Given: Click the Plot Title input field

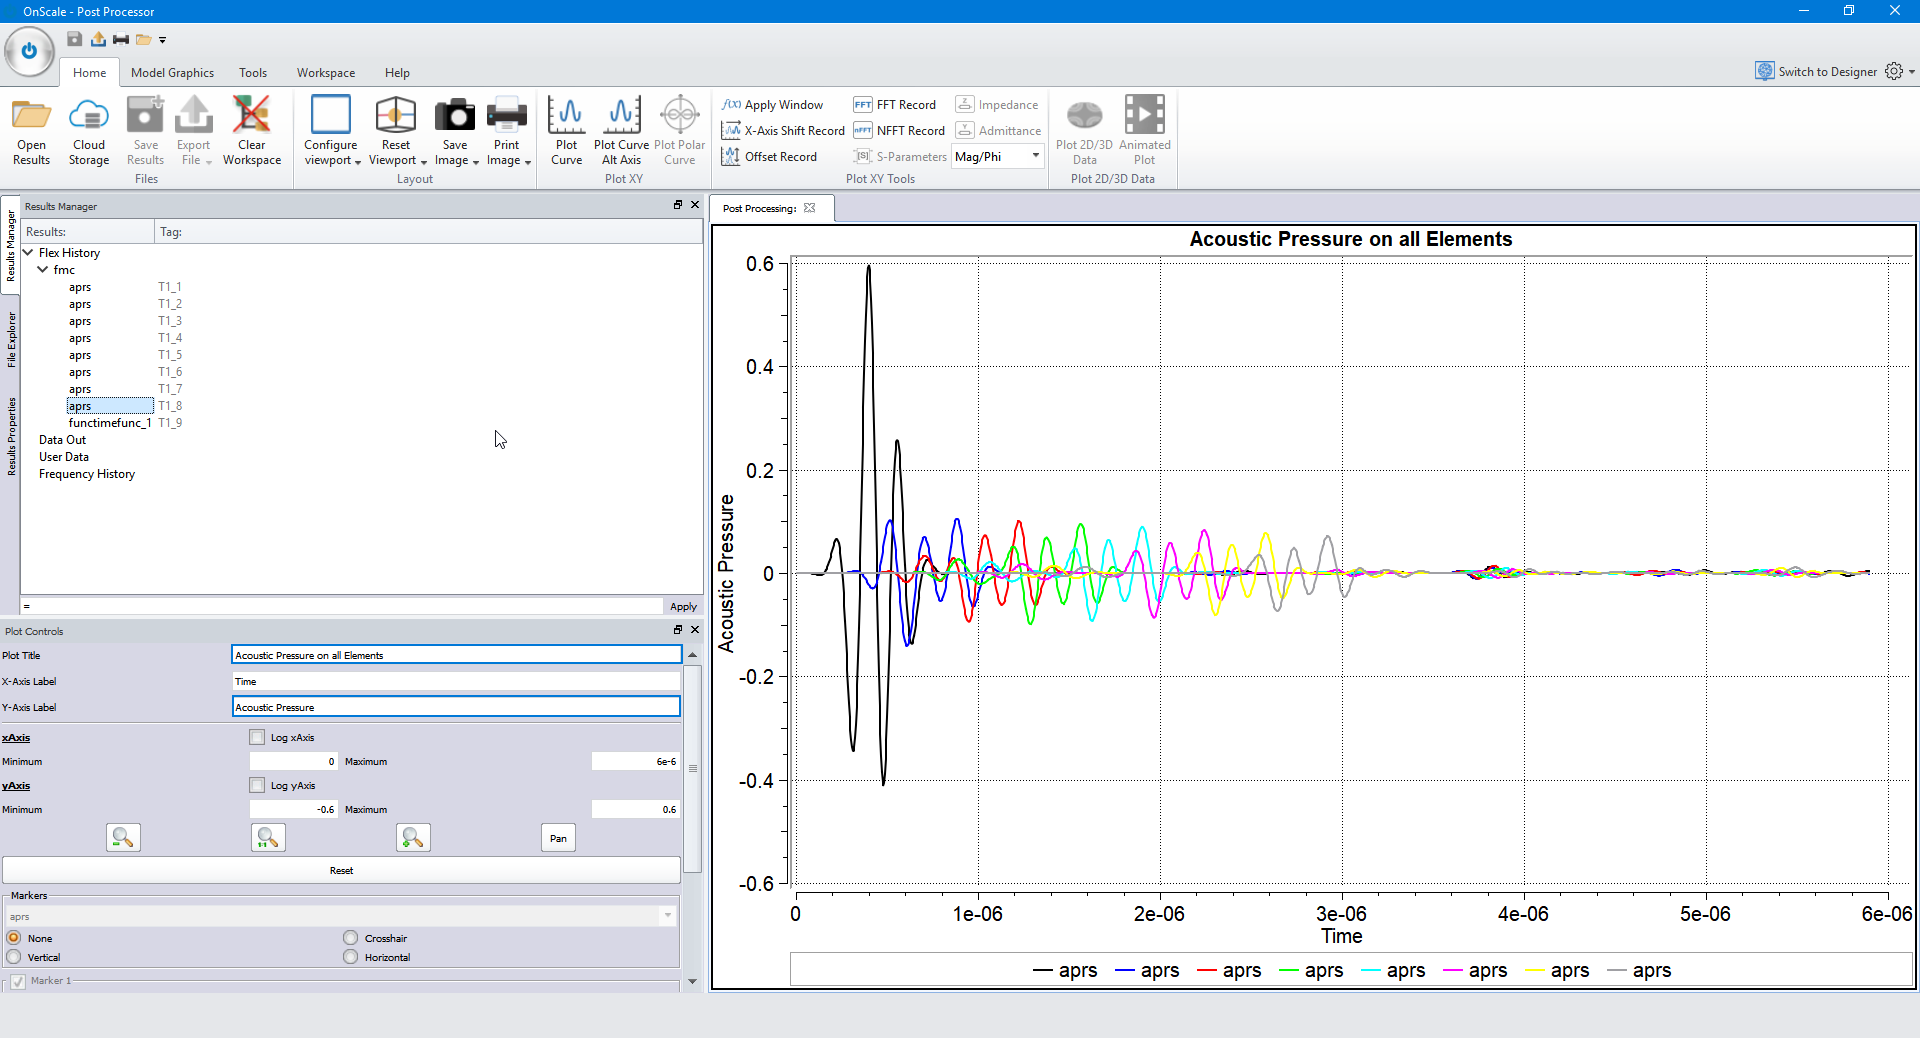Looking at the screenshot, I should point(456,655).
